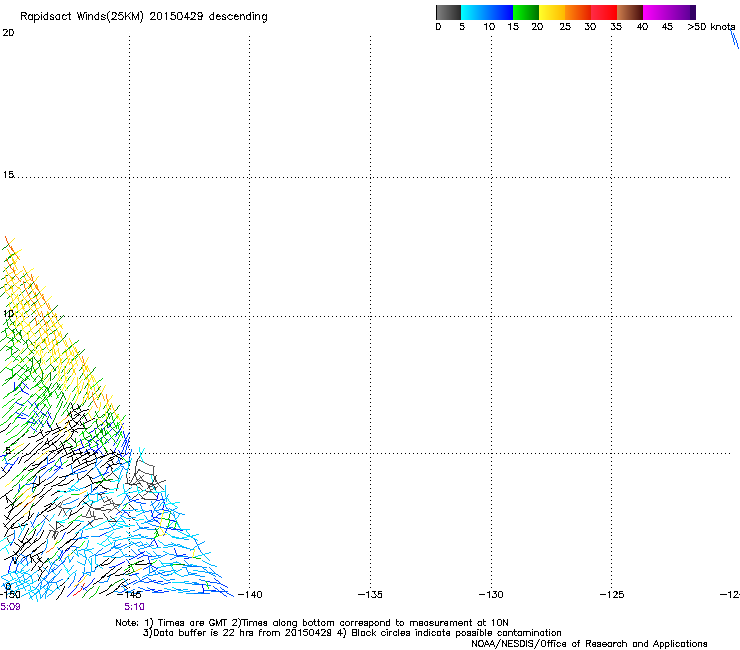Click the longitude label -130
Image resolution: width=740 pixels, height=650 pixels.
491,595
